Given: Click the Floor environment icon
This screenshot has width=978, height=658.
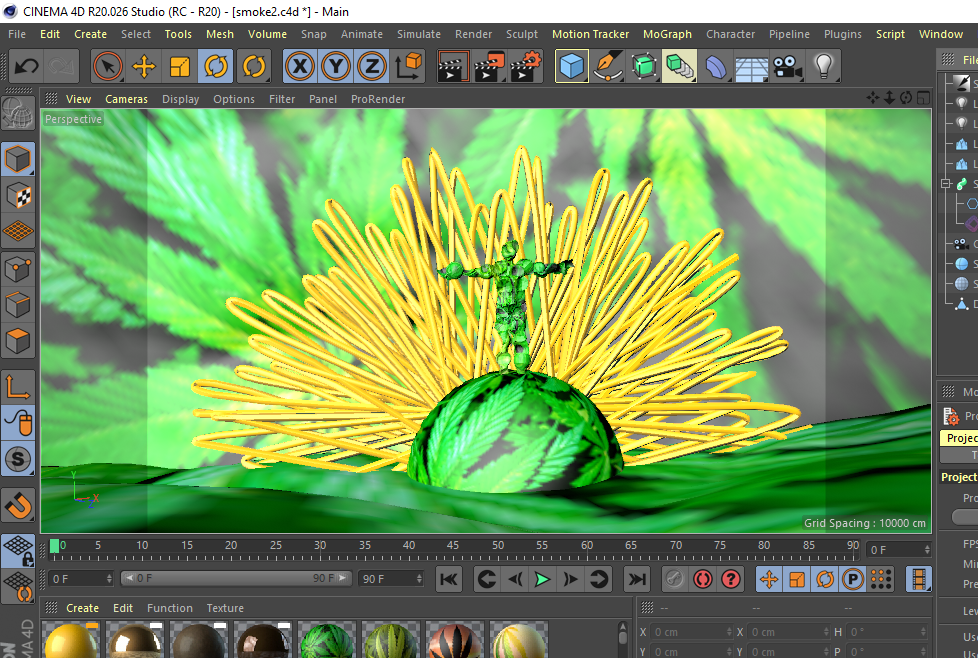Looking at the screenshot, I should [x=752, y=67].
